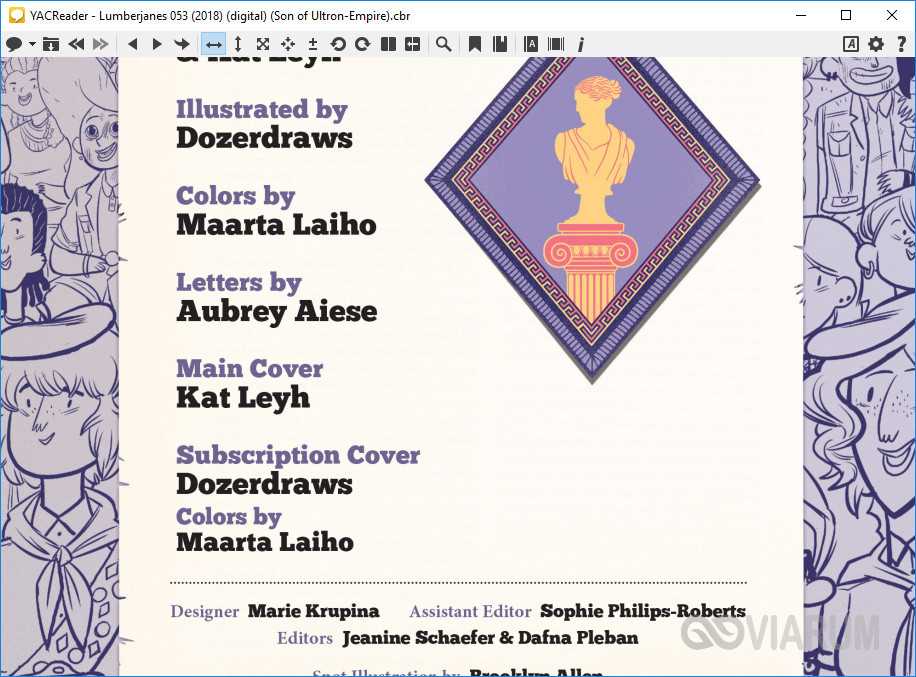The width and height of the screenshot is (916, 677).
Task: Set a bookmark on this page
Action: pyautogui.click(x=475, y=44)
